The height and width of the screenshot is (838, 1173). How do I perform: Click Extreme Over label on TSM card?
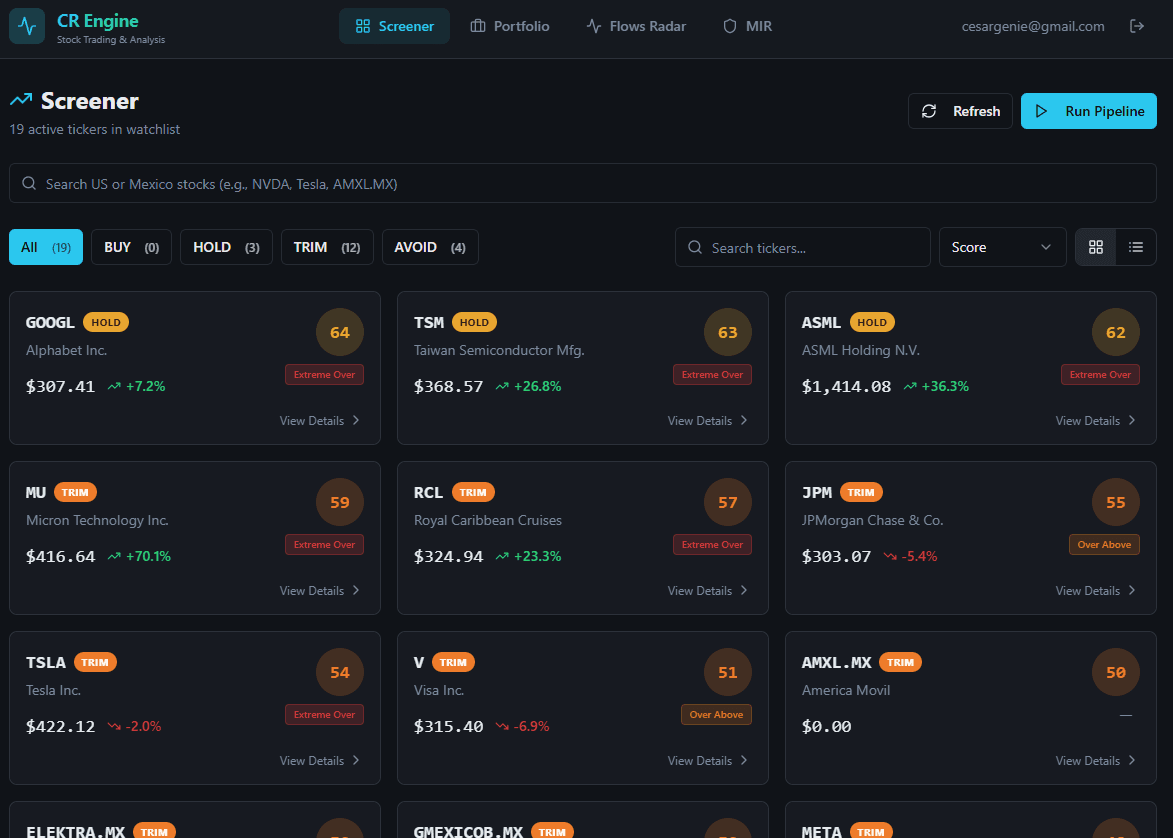pyautogui.click(x=712, y=375)
